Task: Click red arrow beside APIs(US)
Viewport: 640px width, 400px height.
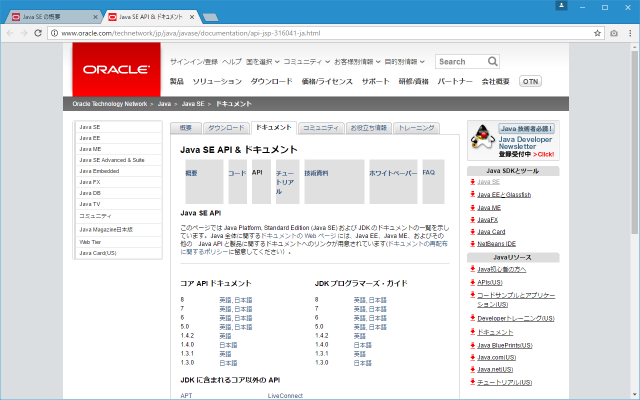Action: point(473,282)
